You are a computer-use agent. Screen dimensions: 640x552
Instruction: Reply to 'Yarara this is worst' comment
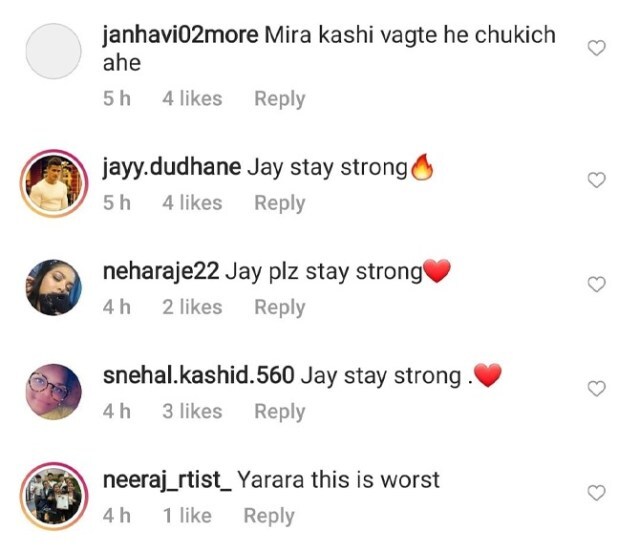point(269,516)
